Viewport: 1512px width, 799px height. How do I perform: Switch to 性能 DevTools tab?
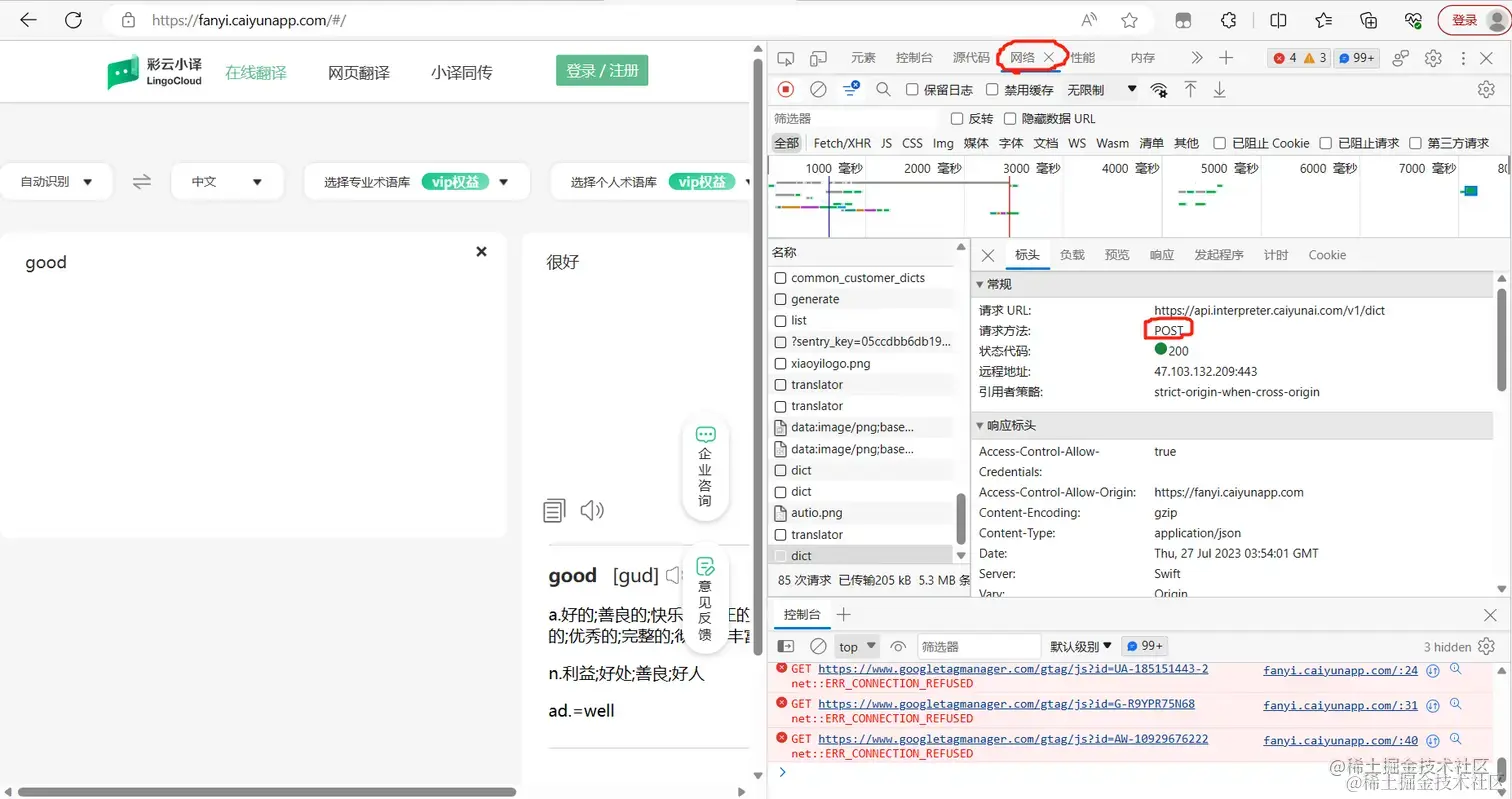coord(1083,58)
